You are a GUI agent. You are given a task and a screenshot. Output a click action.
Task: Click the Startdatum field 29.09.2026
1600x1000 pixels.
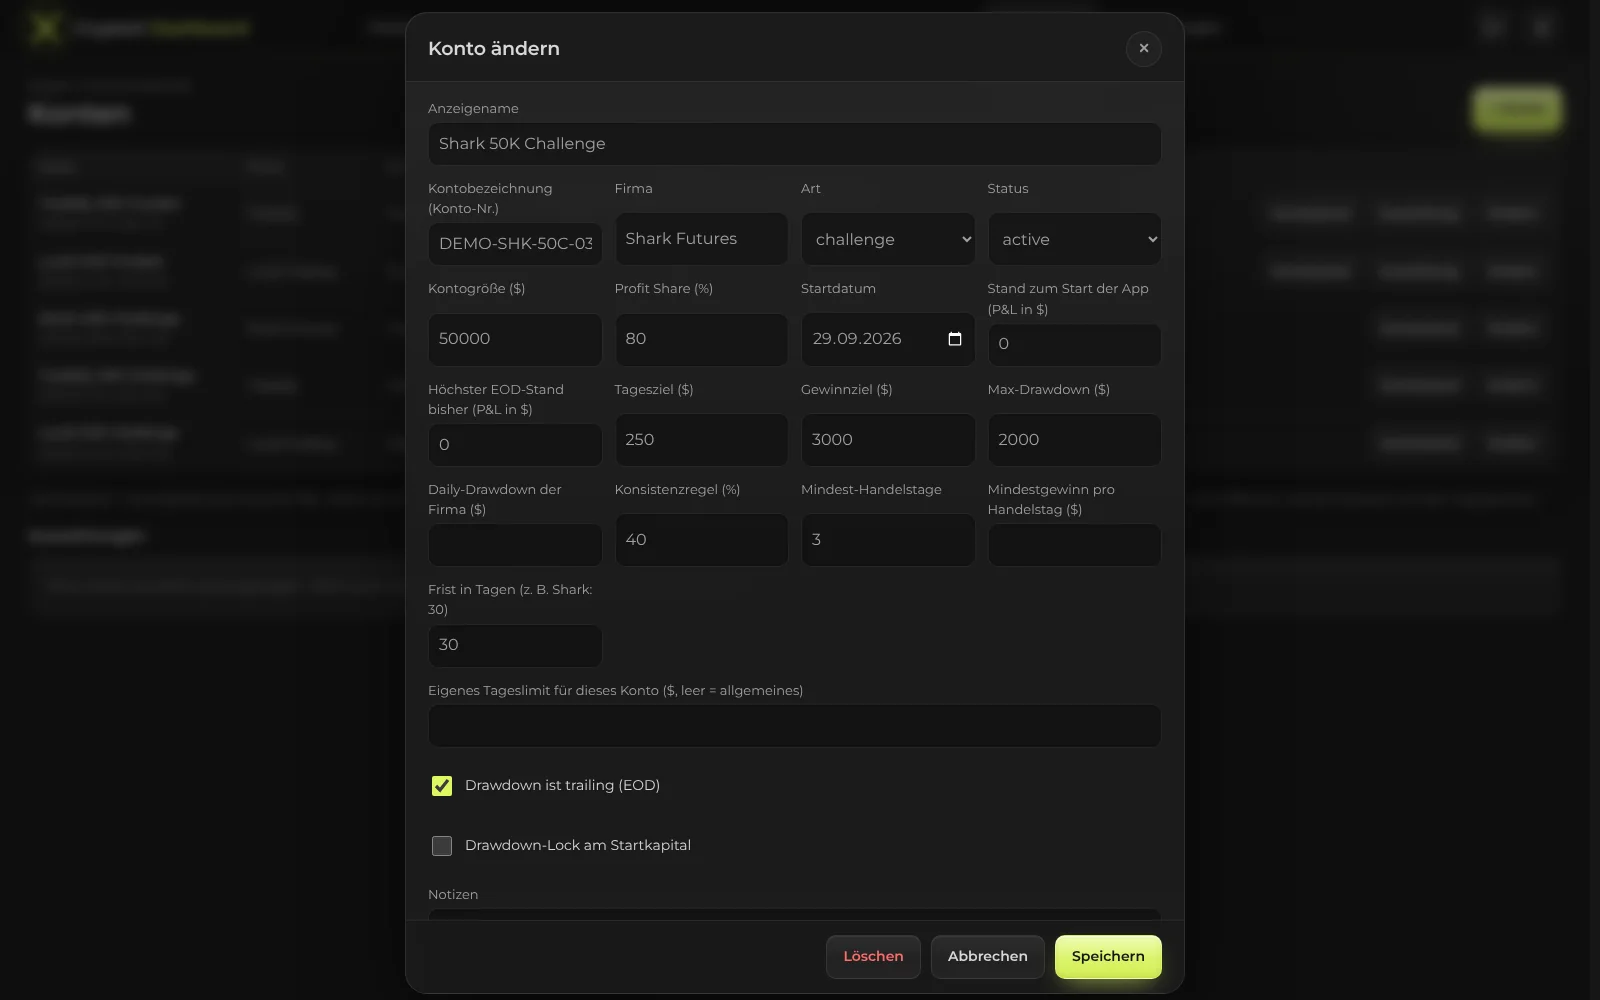[x=888, y=339]
